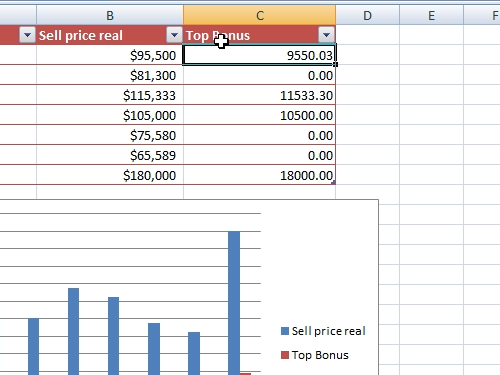This screenshot has width=500, height=375.
Task: Select the tallest blue chart bar
Action: click(234, 303)
